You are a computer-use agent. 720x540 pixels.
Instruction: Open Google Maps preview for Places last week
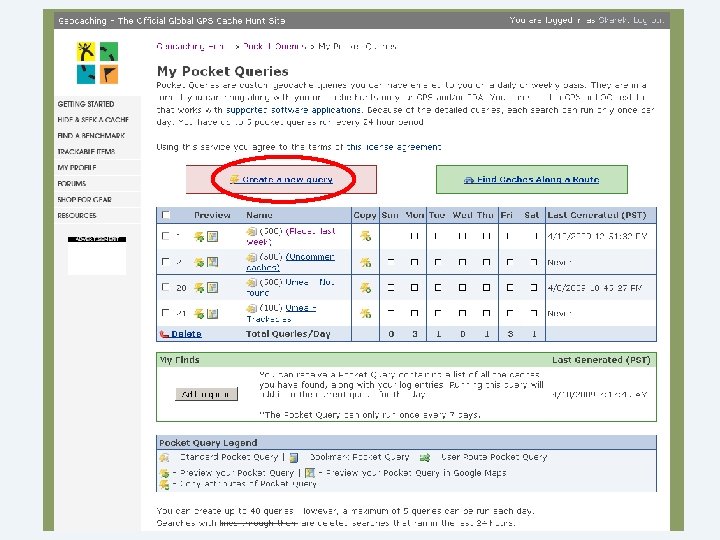click(212, 236)
